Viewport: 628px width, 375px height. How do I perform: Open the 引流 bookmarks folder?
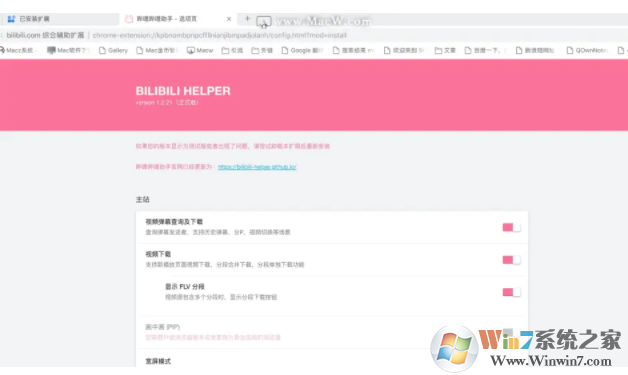coord(232,50)
